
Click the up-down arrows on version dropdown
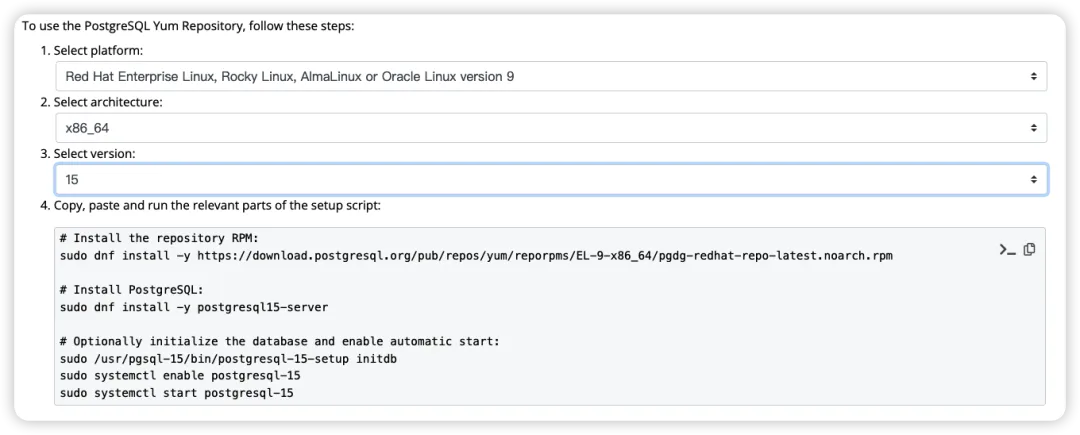[1033, 179]
